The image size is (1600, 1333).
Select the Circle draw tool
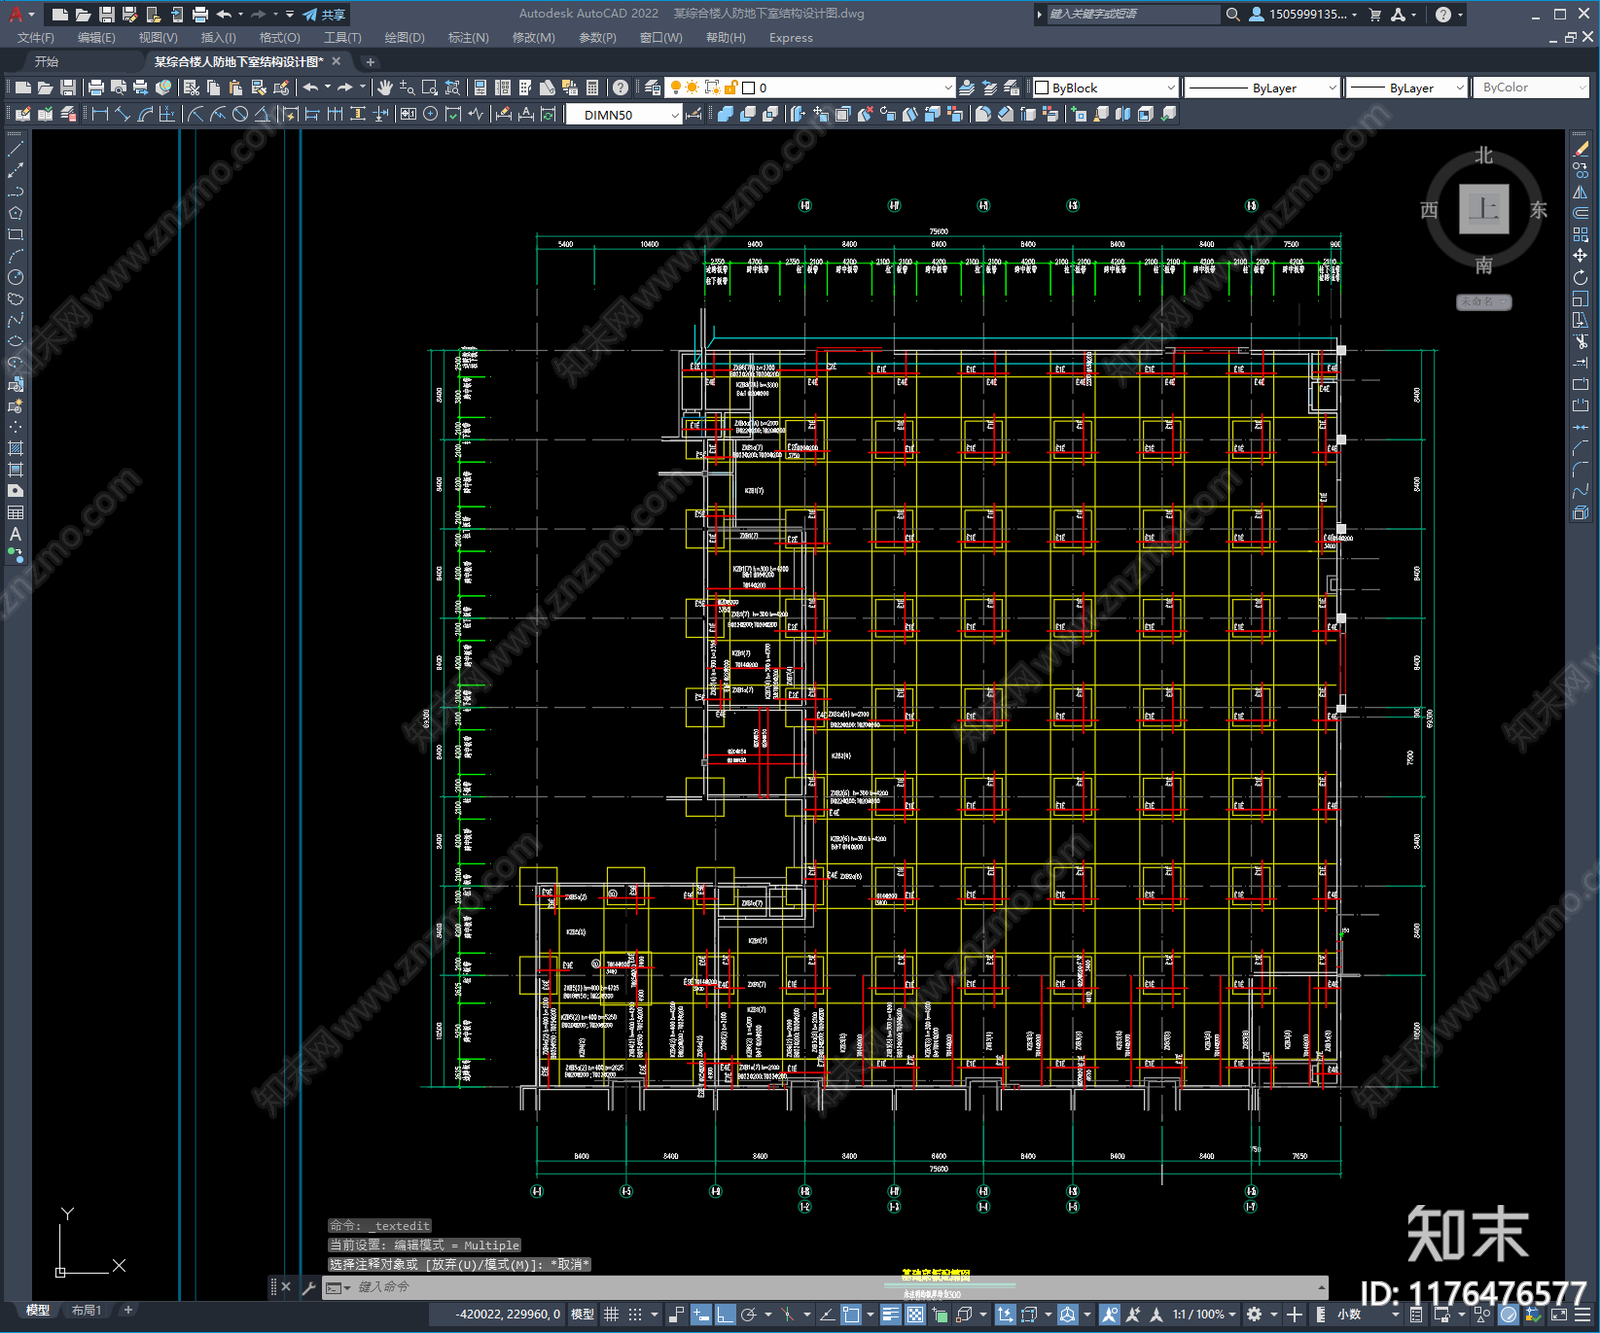(15, 277)
